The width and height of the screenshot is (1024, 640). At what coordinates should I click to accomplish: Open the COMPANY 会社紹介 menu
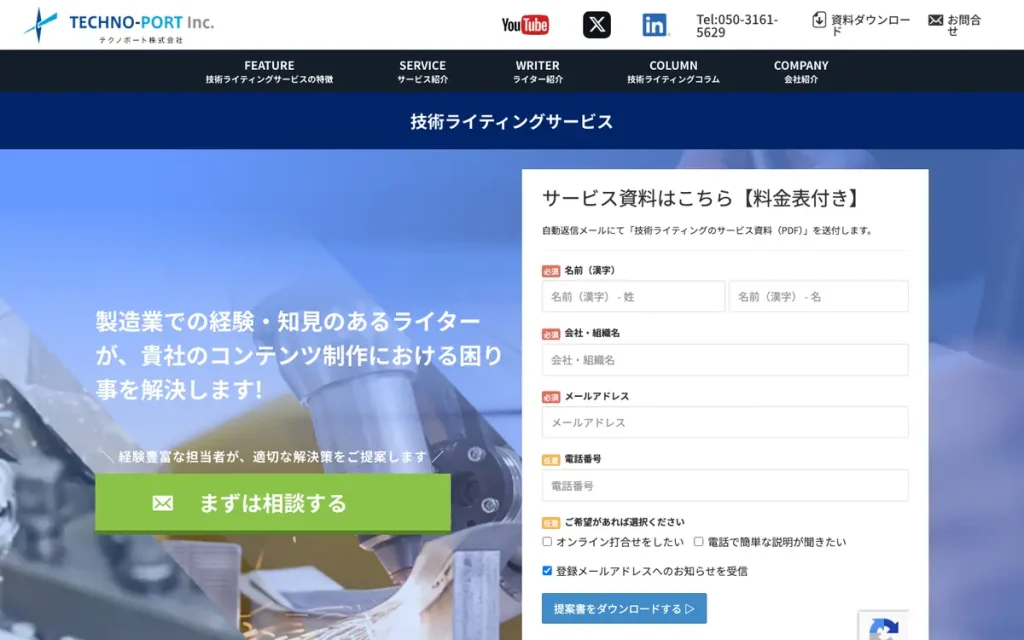801,71
